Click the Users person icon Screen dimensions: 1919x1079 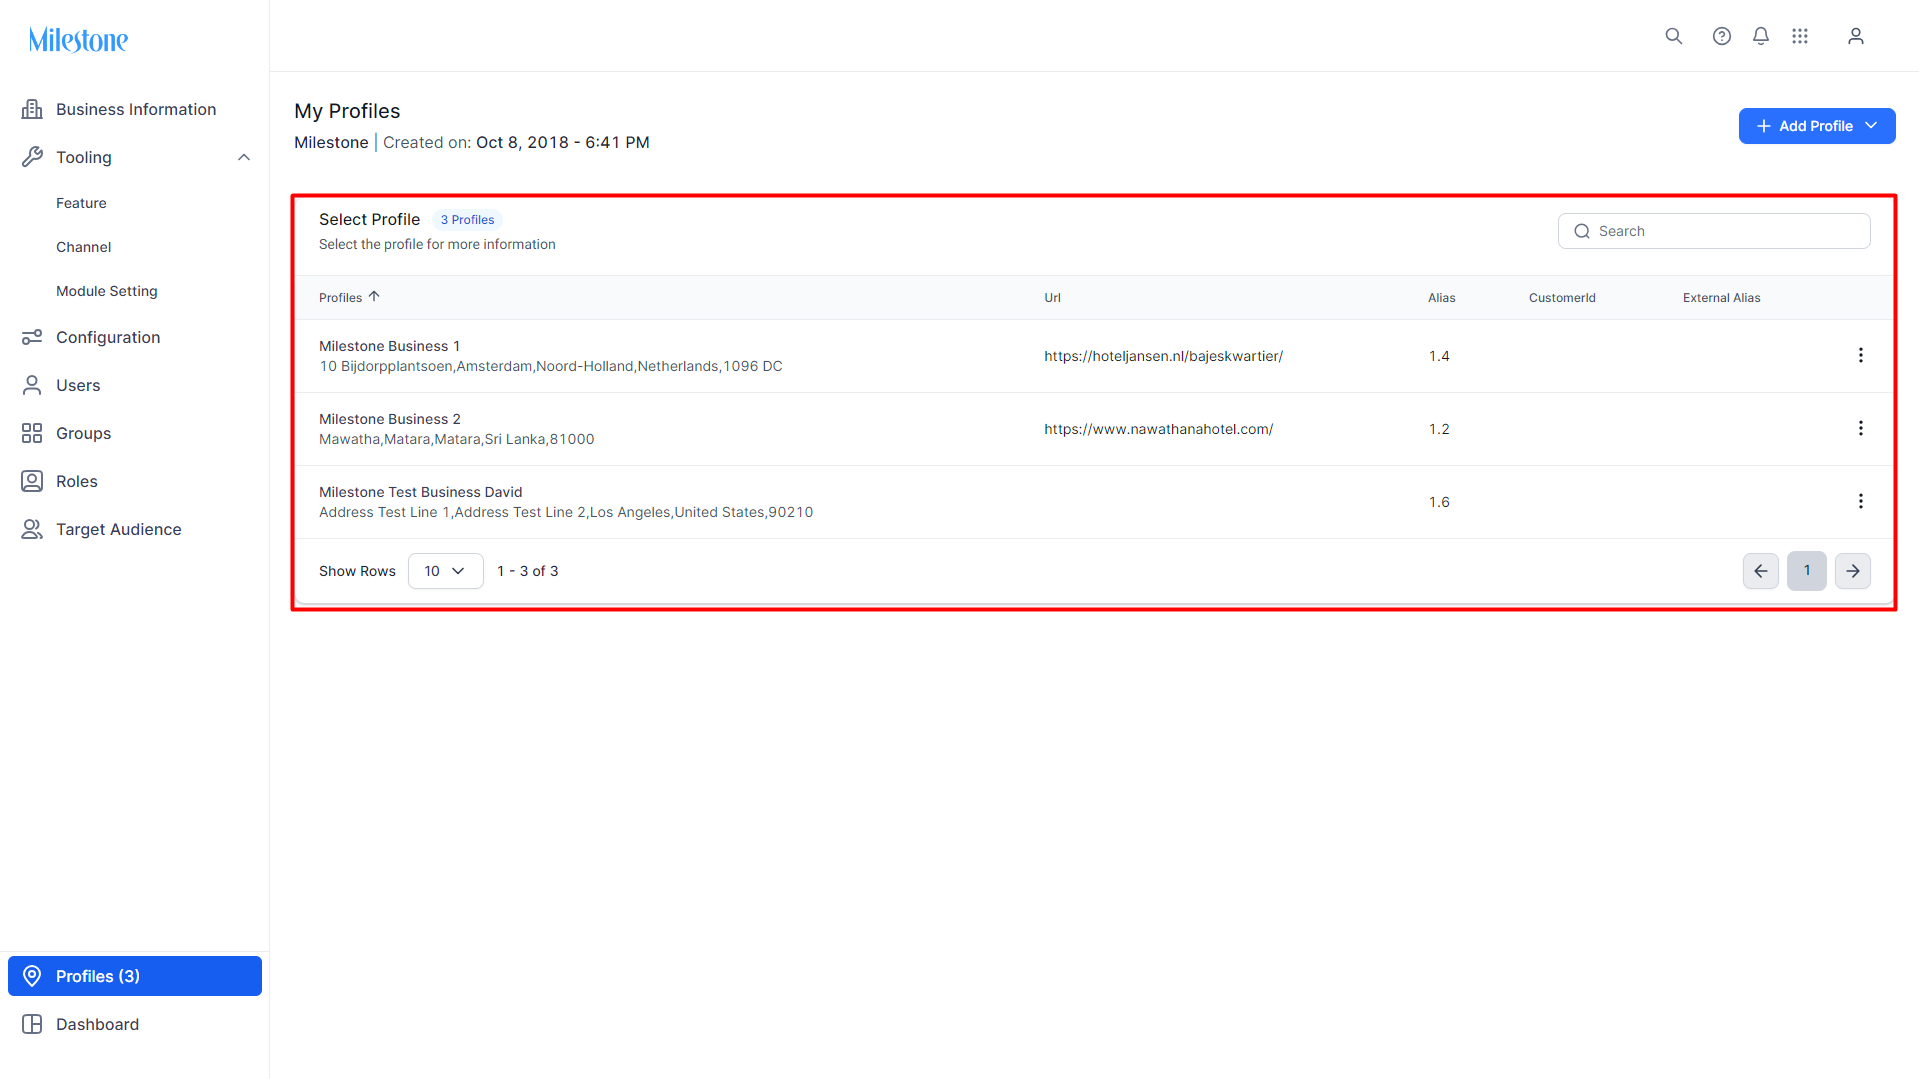point(32,385)
